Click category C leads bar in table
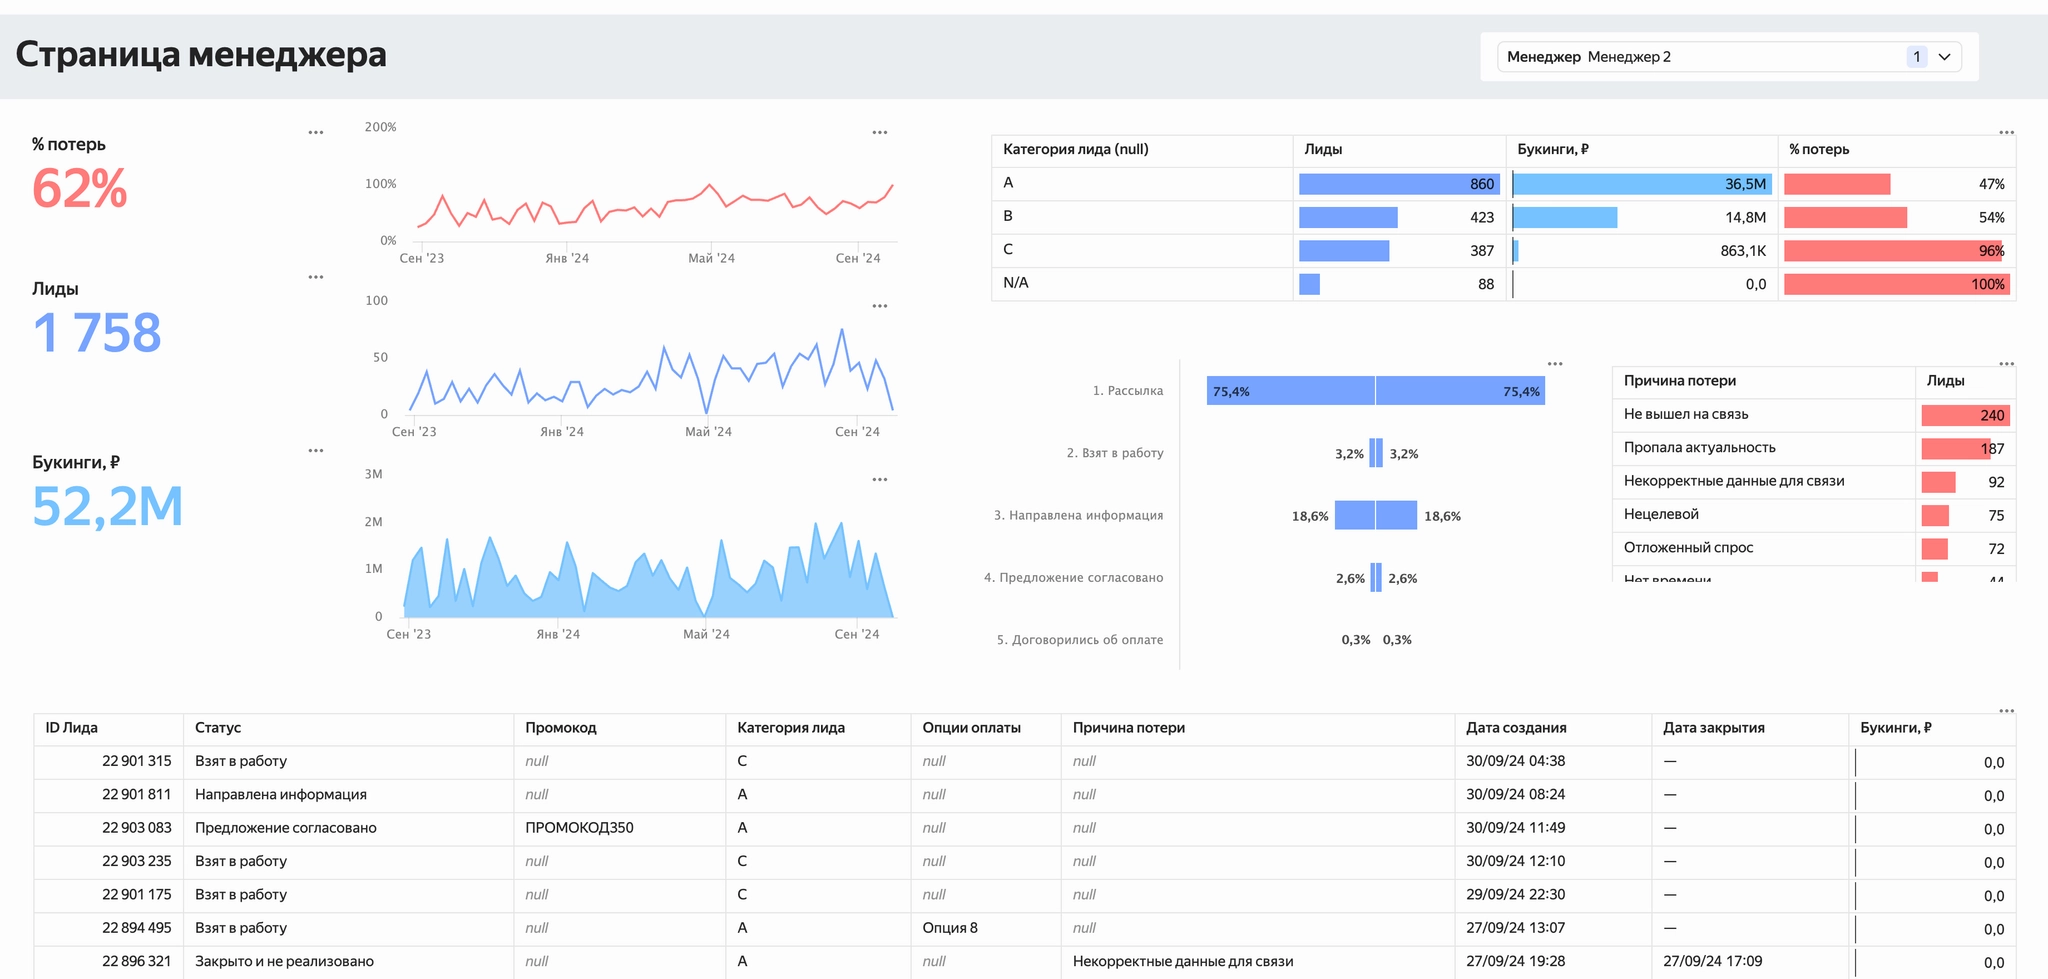Image resolution: width=2048 pixels, height=979 pixels. coord(1344,251)
